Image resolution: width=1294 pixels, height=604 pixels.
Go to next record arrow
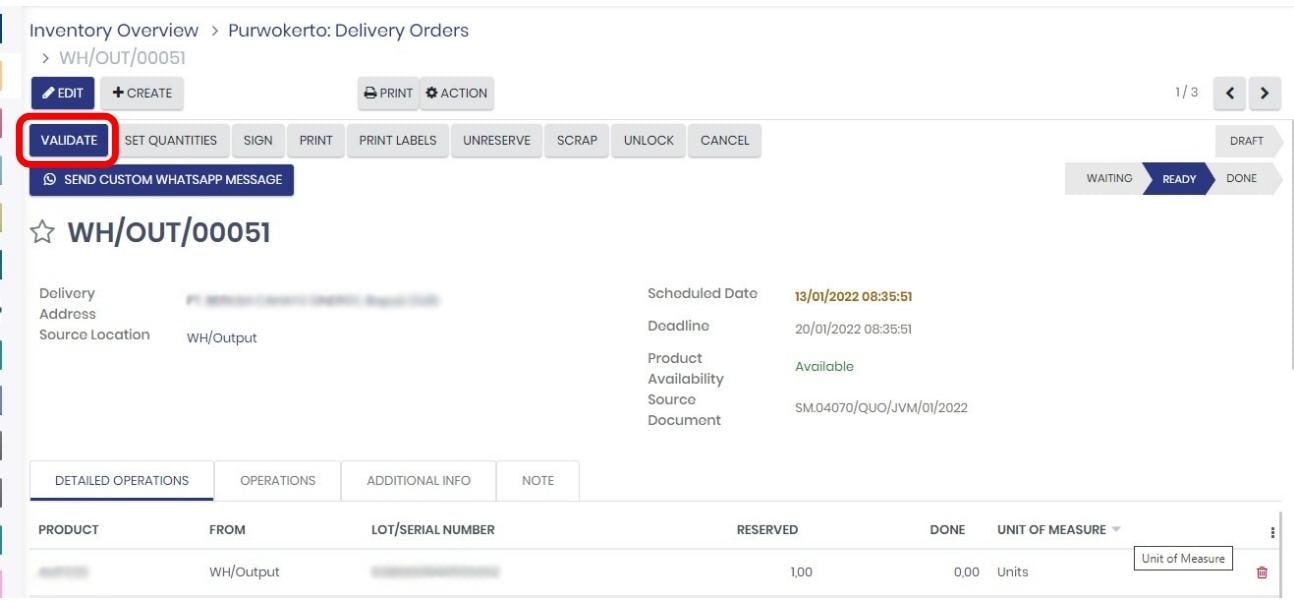click(x=1265, y=93)
